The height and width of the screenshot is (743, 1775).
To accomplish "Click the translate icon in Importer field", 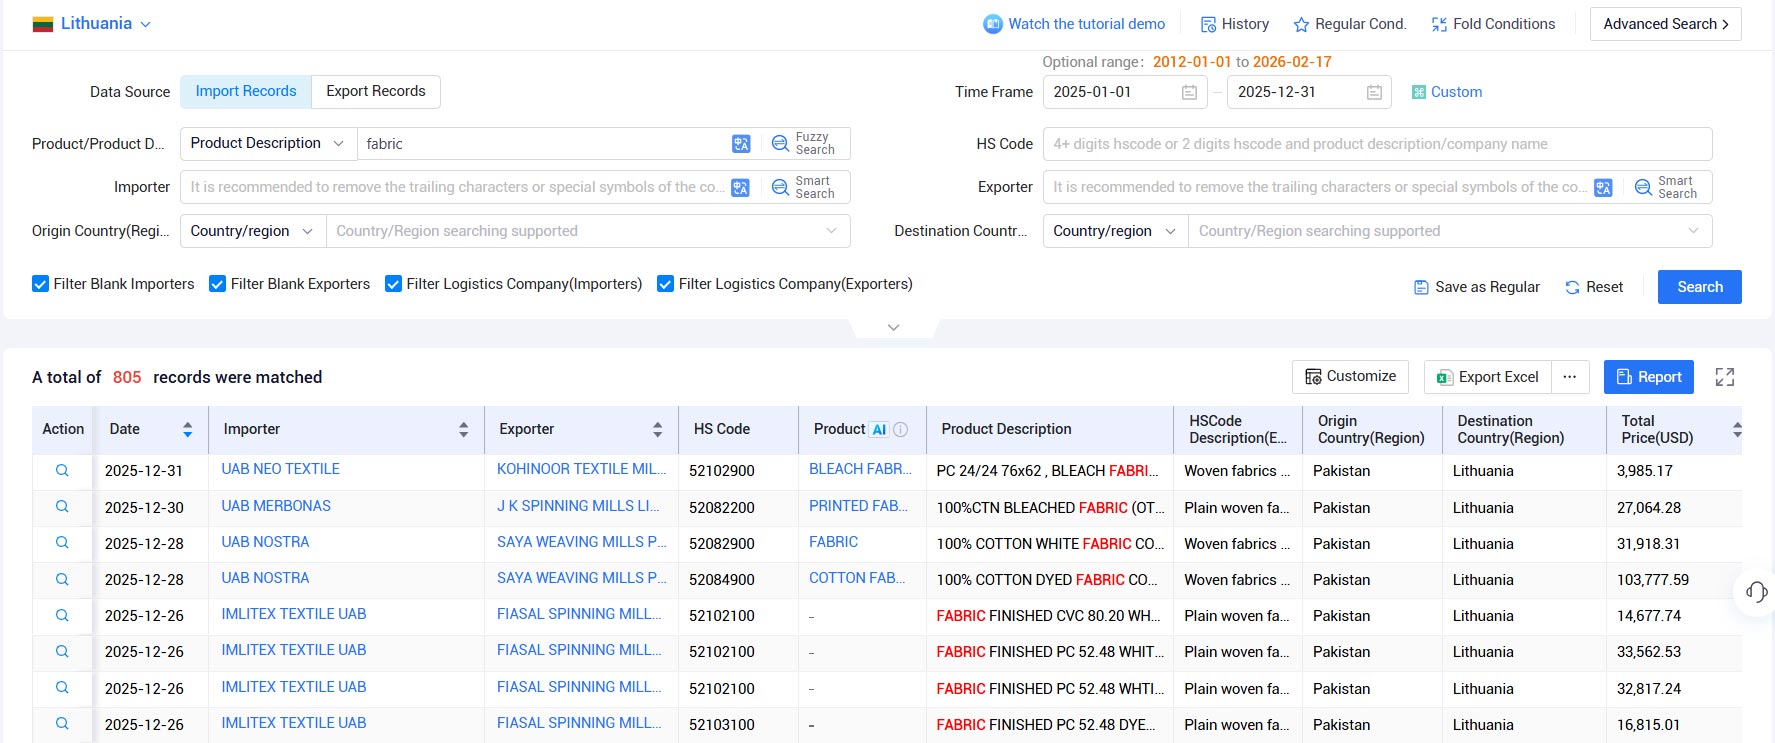I will click(x=740, y=187).
